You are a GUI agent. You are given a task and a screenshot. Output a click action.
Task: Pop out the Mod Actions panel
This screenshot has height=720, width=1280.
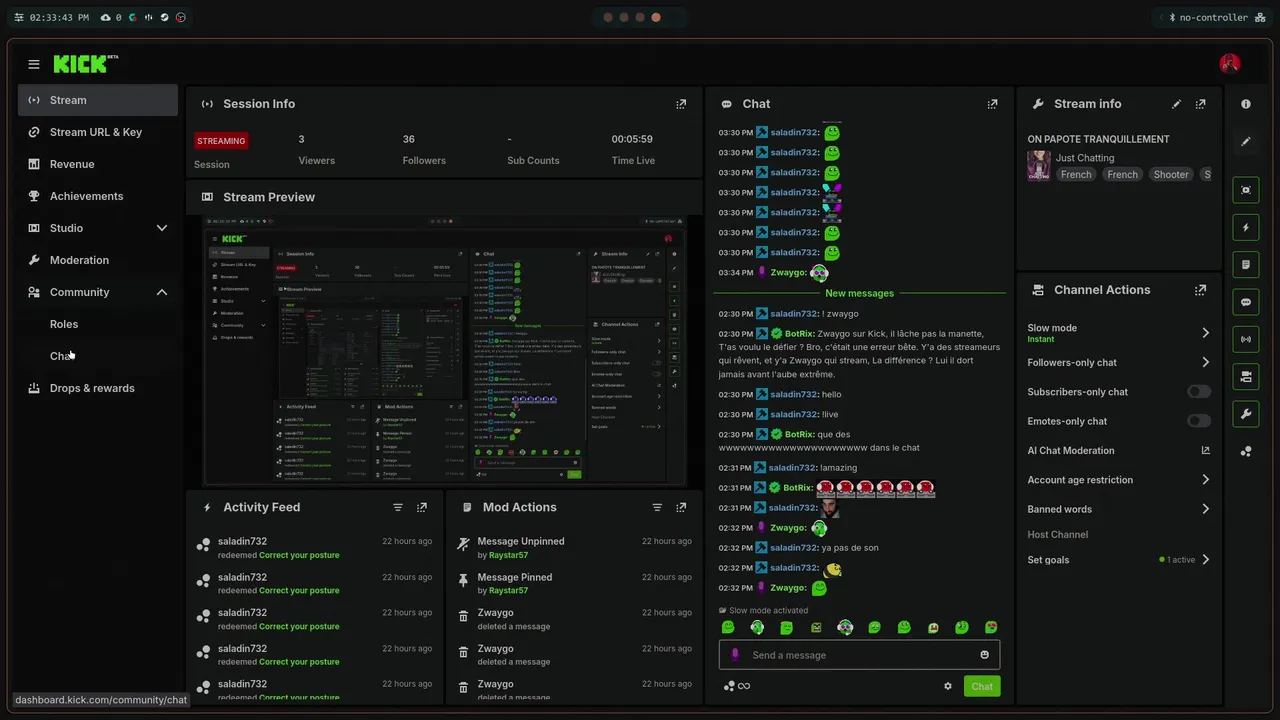click(681, 507)
